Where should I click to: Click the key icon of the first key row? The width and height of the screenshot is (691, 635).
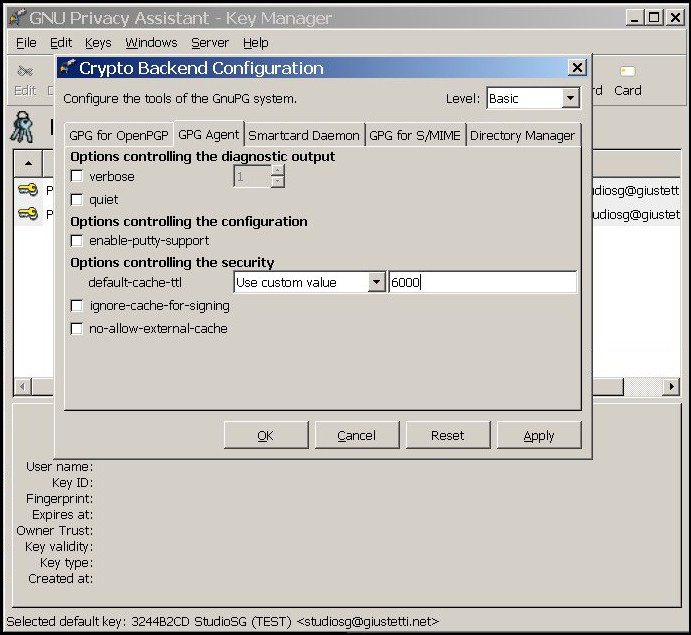pos(28,190)
